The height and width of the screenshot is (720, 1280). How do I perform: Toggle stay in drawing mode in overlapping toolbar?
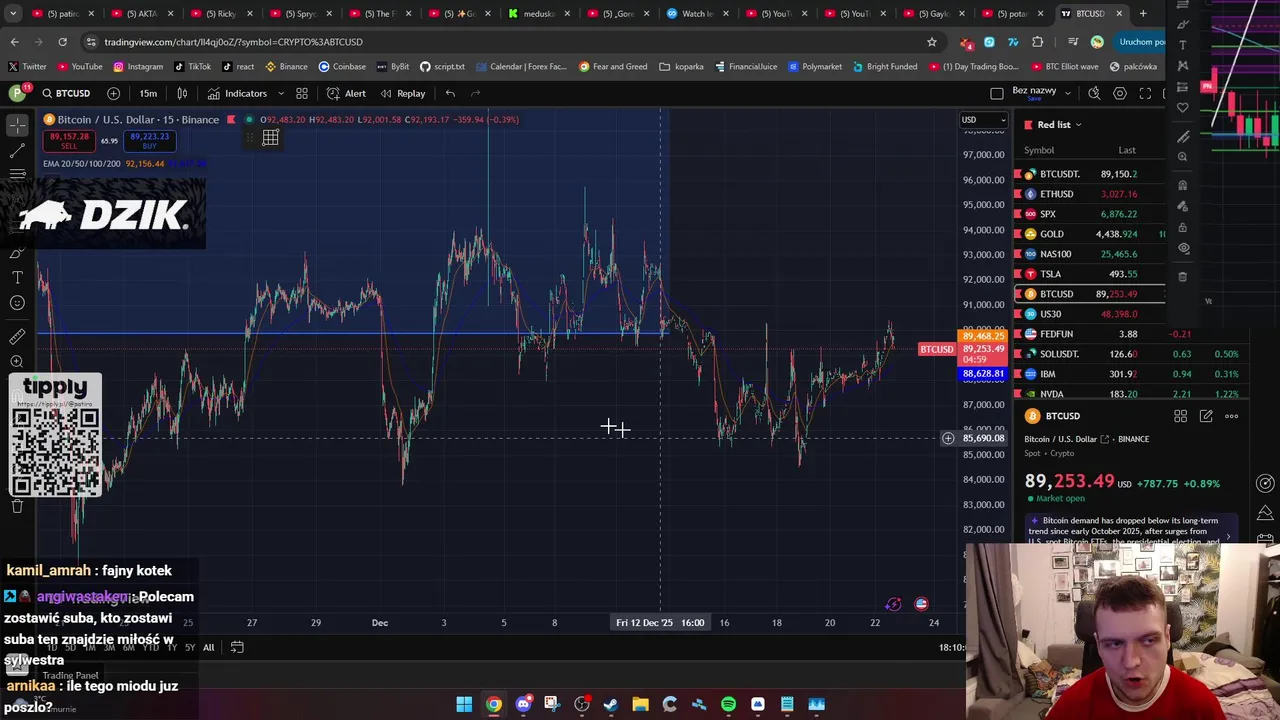click(x=1183, y=206)
